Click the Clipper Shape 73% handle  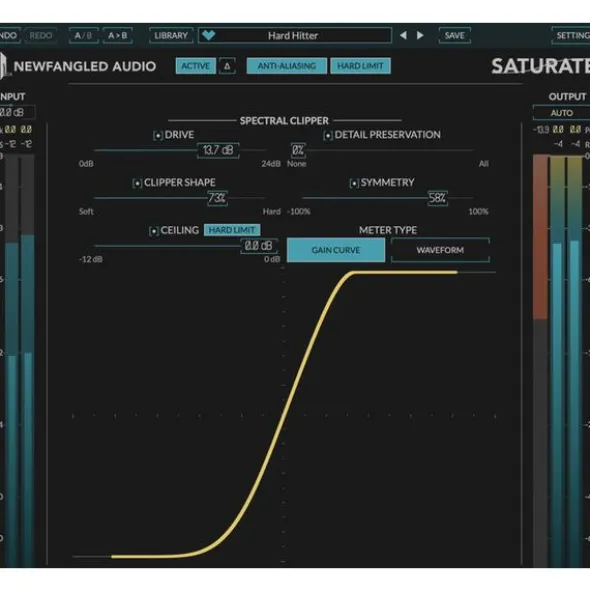pyautogui.click(x=217, y=198)
